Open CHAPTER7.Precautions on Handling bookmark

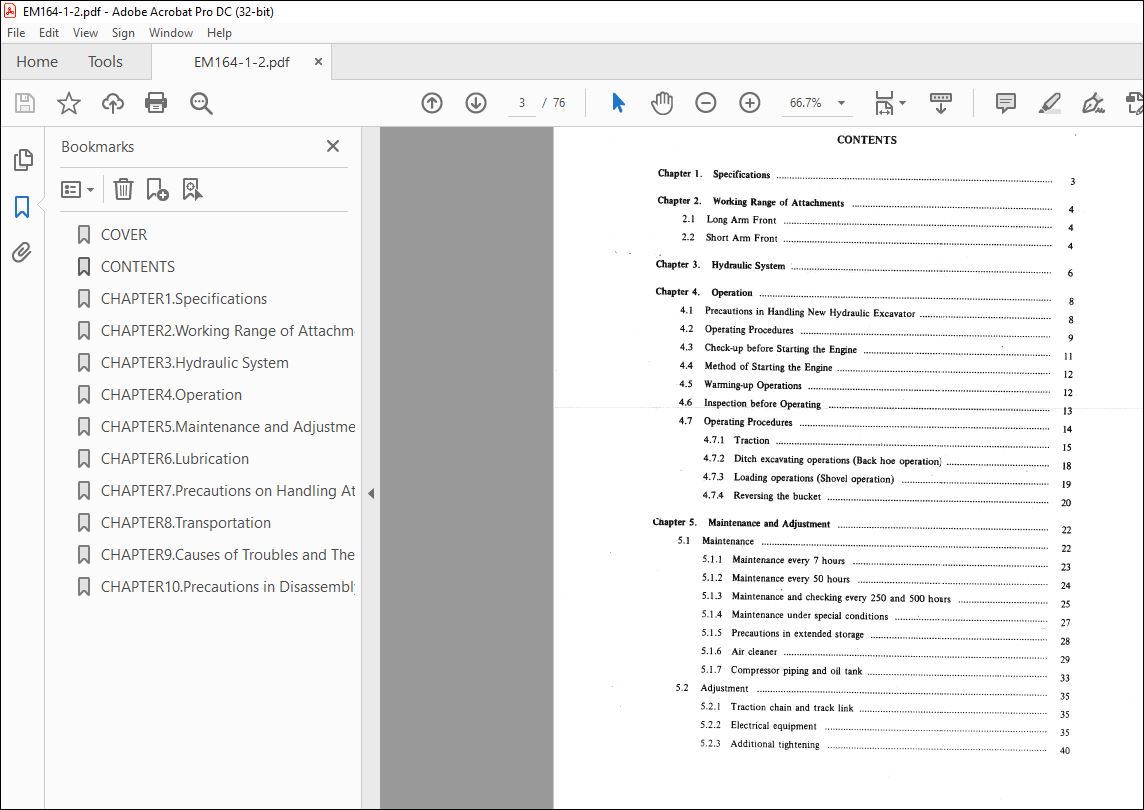228,491
